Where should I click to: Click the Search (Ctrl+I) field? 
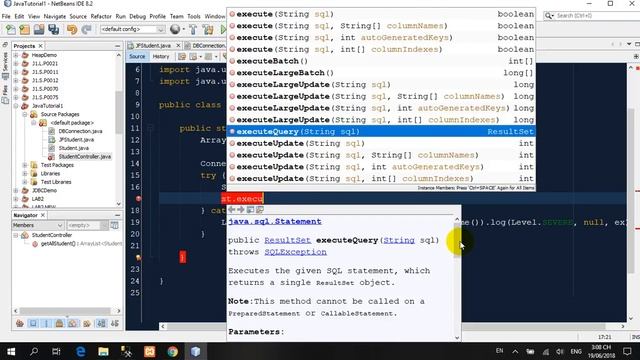coord(591,16)
